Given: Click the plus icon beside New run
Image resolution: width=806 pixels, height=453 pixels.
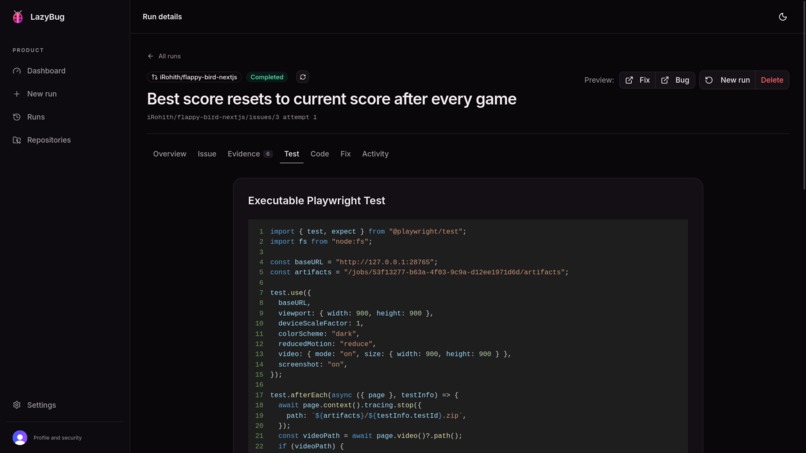Looking at the screenshot, I should point(17,94).
